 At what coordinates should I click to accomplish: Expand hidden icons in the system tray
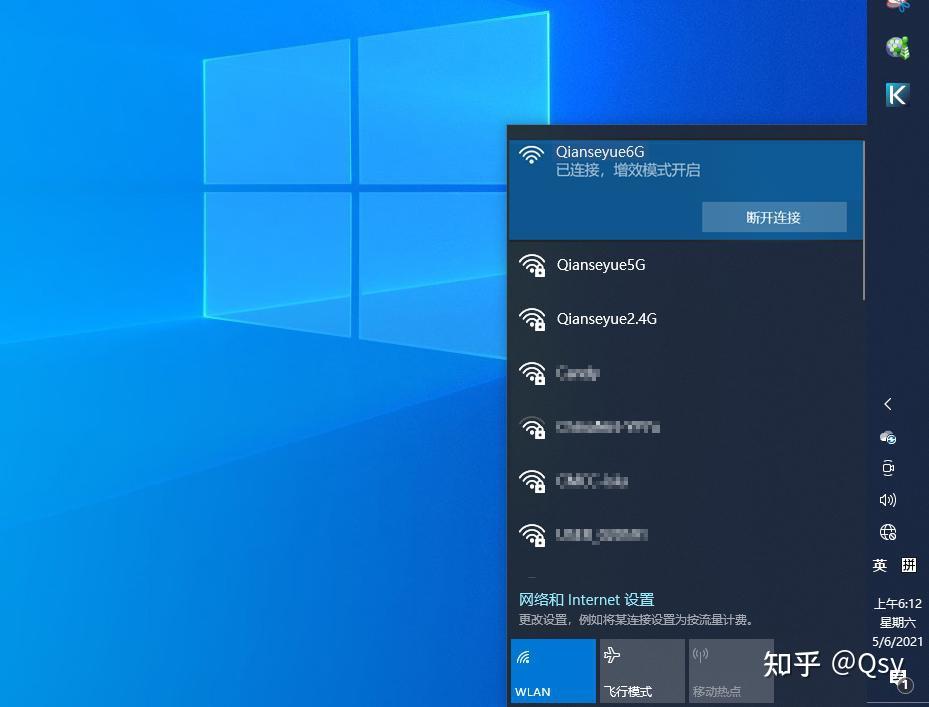(x=888, y=404)
